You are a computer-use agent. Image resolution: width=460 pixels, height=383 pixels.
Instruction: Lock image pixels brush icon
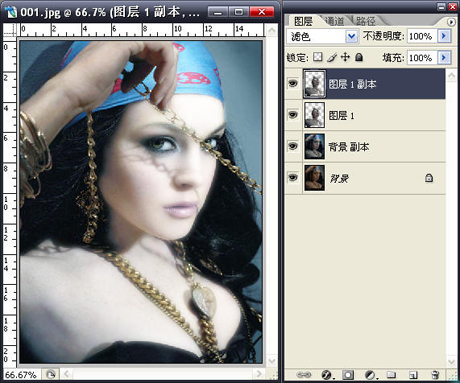point(332,57)
